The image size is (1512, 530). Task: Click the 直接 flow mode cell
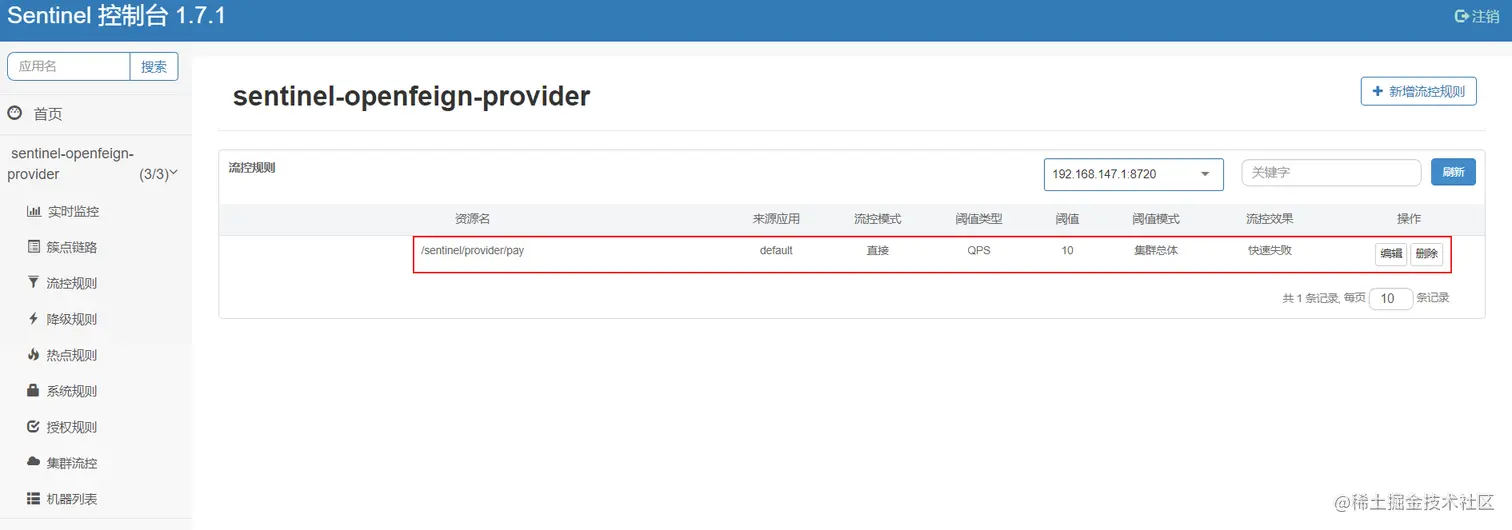click(x=877, y=250)
